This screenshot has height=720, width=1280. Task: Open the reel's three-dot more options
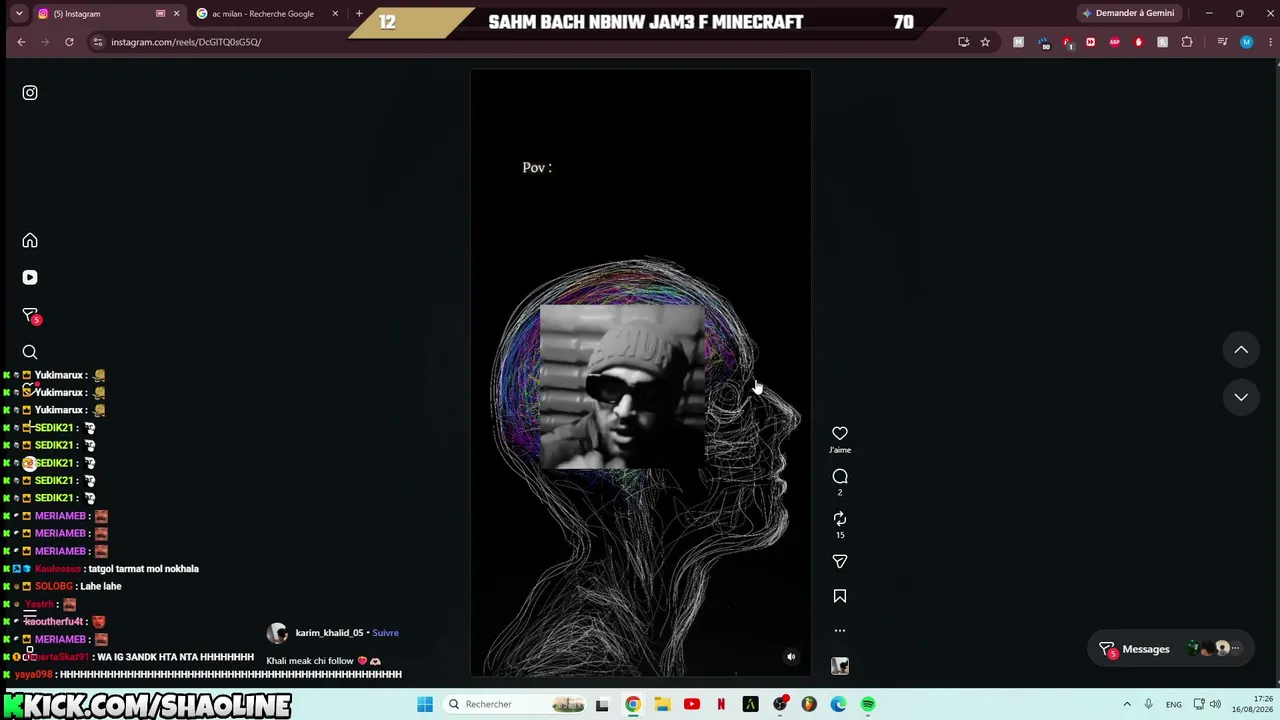coord(840,631)
